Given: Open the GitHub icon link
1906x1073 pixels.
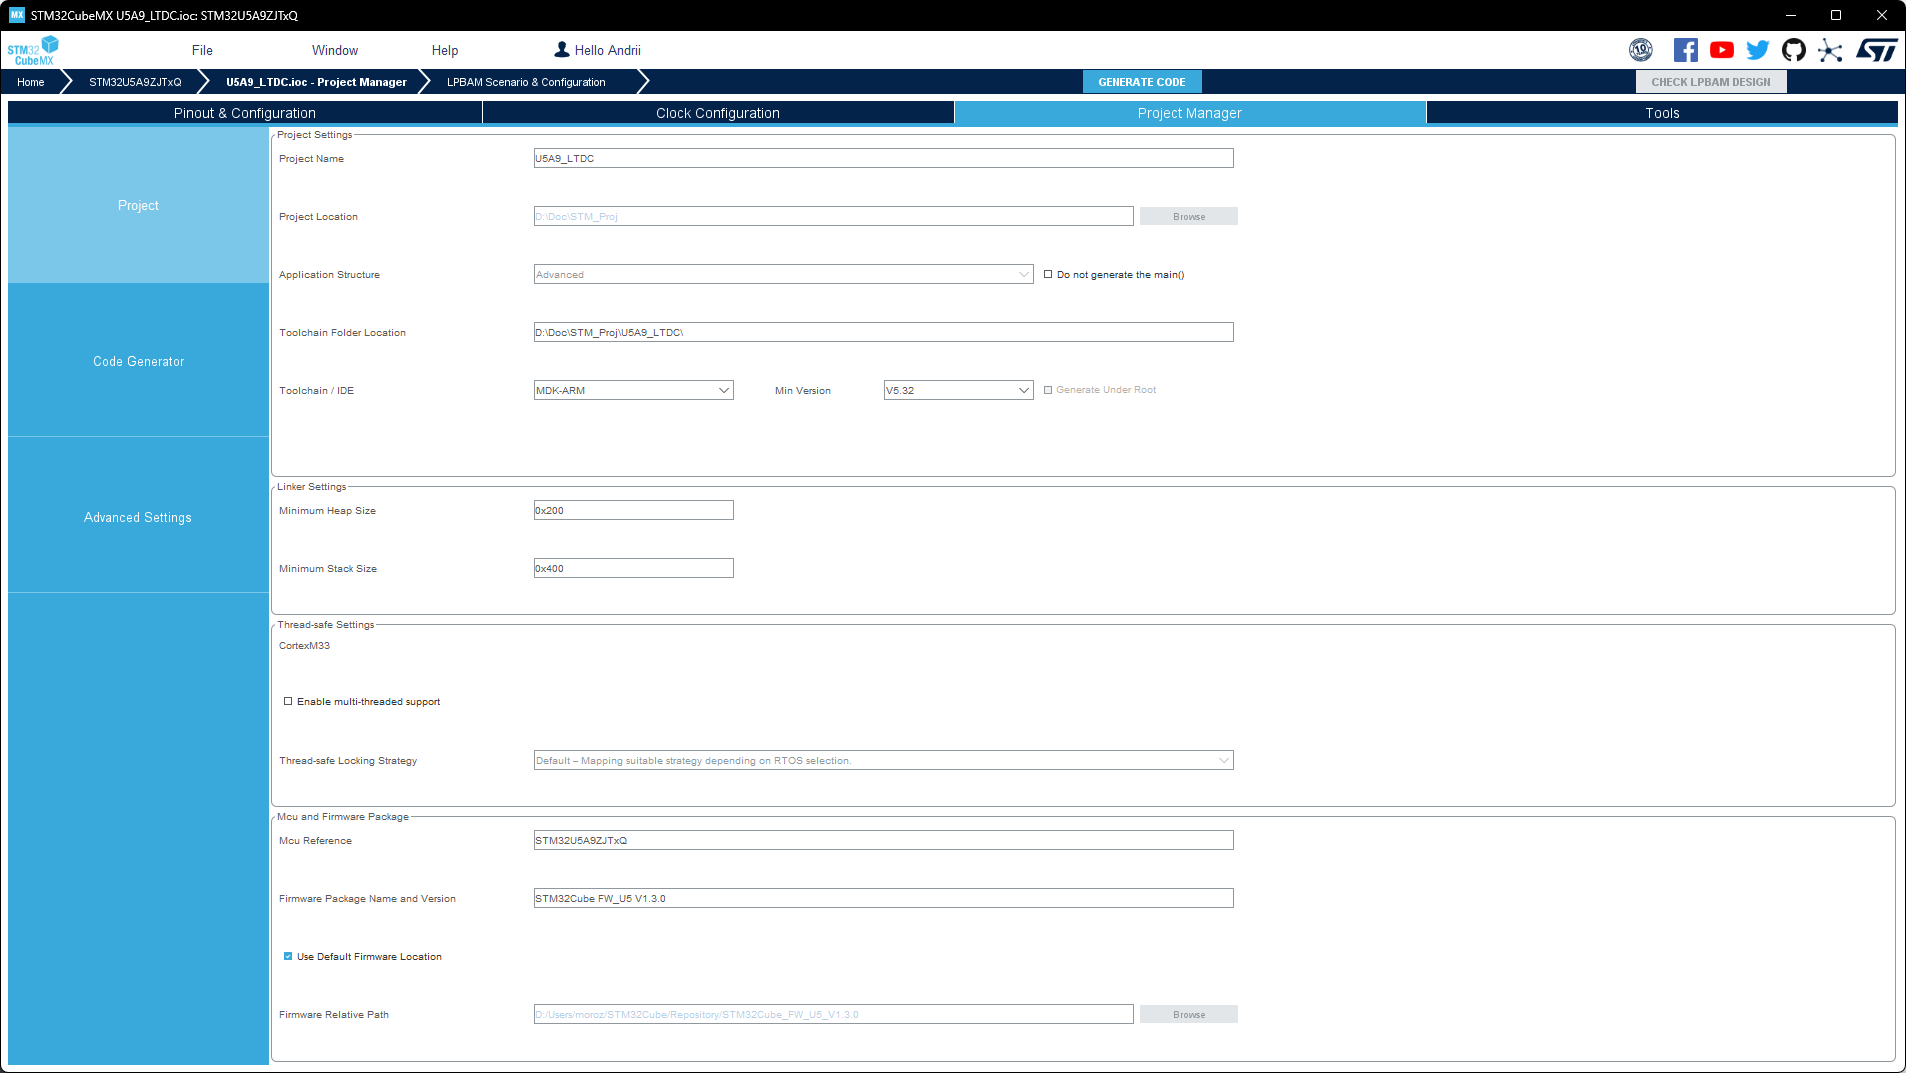Looking at the screenshot, I should 1794,50.
